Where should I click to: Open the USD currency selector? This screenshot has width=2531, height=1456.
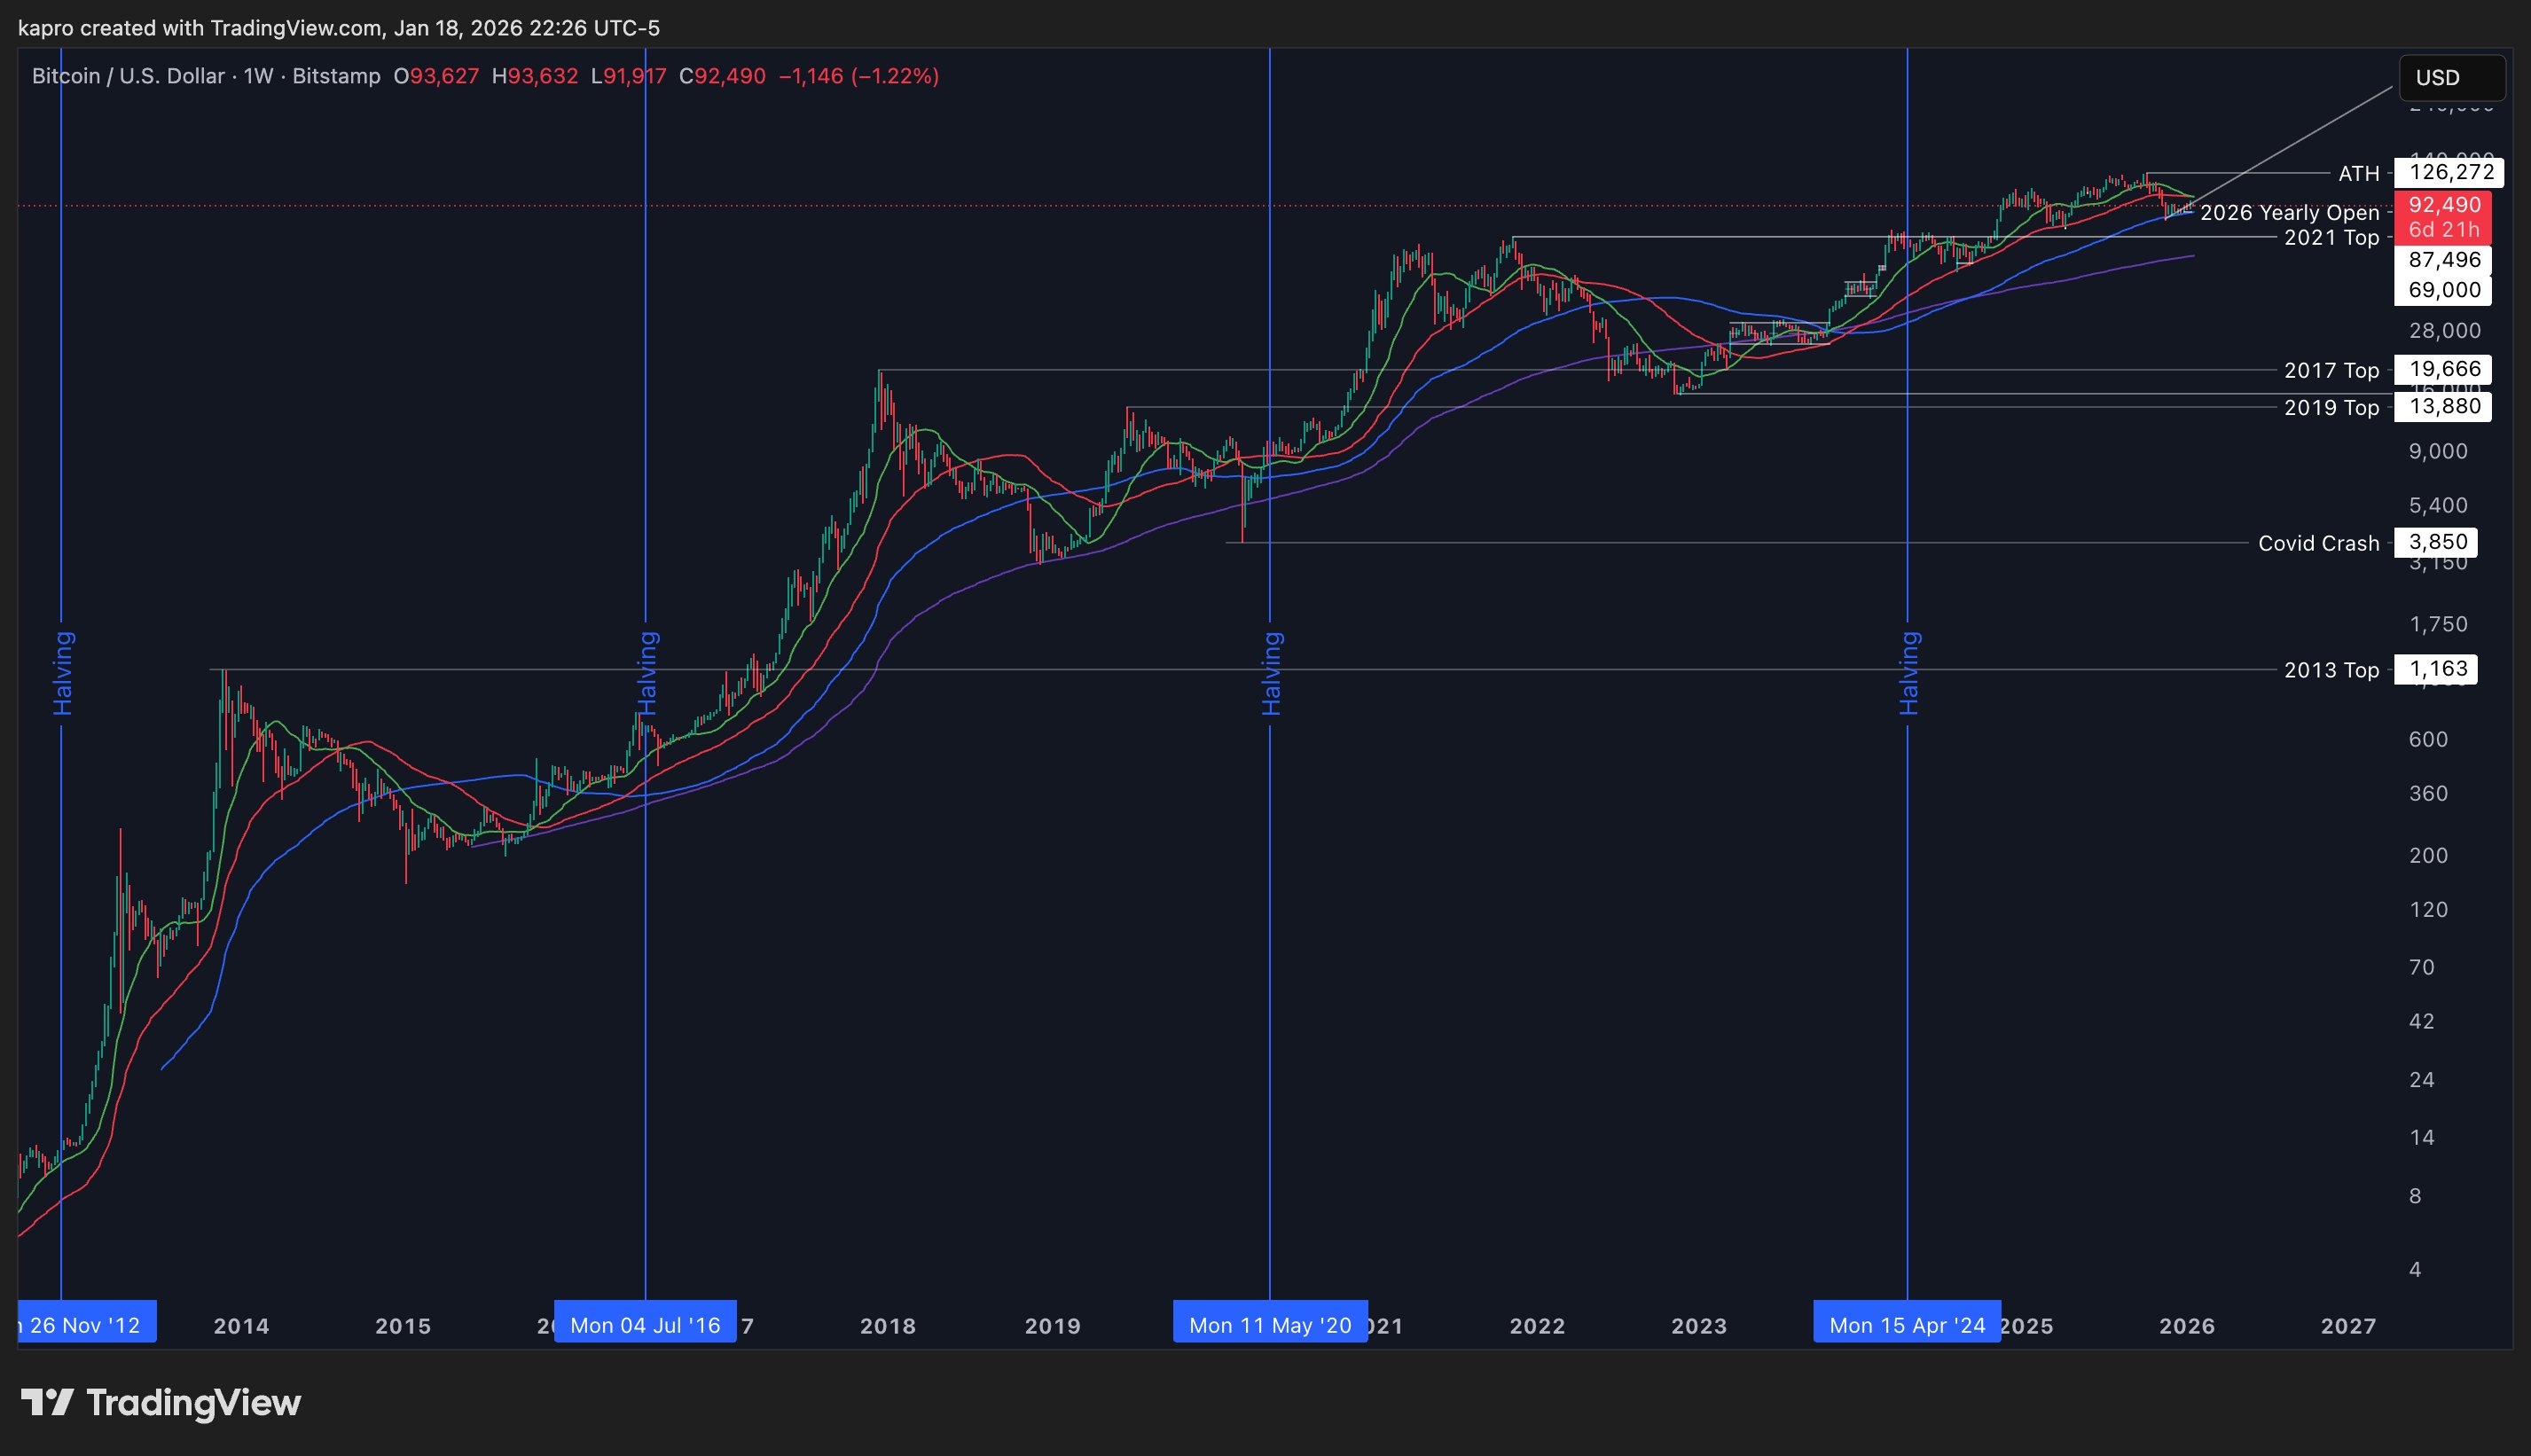(2451, 78)
